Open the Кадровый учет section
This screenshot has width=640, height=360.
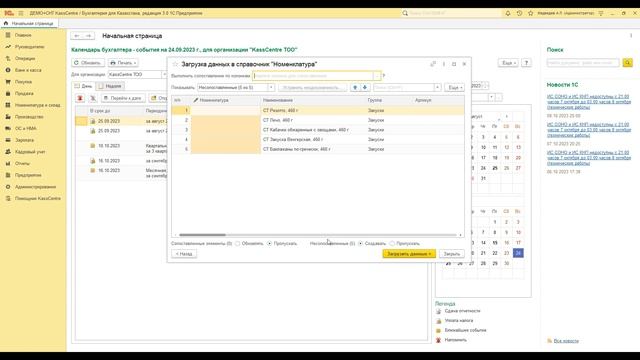(30, 152)
